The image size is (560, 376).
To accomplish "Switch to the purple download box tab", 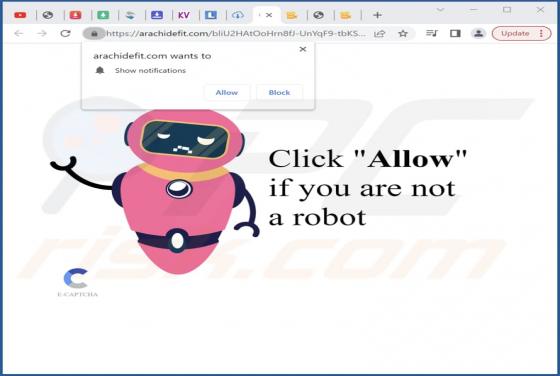I will tap(157, 15).
